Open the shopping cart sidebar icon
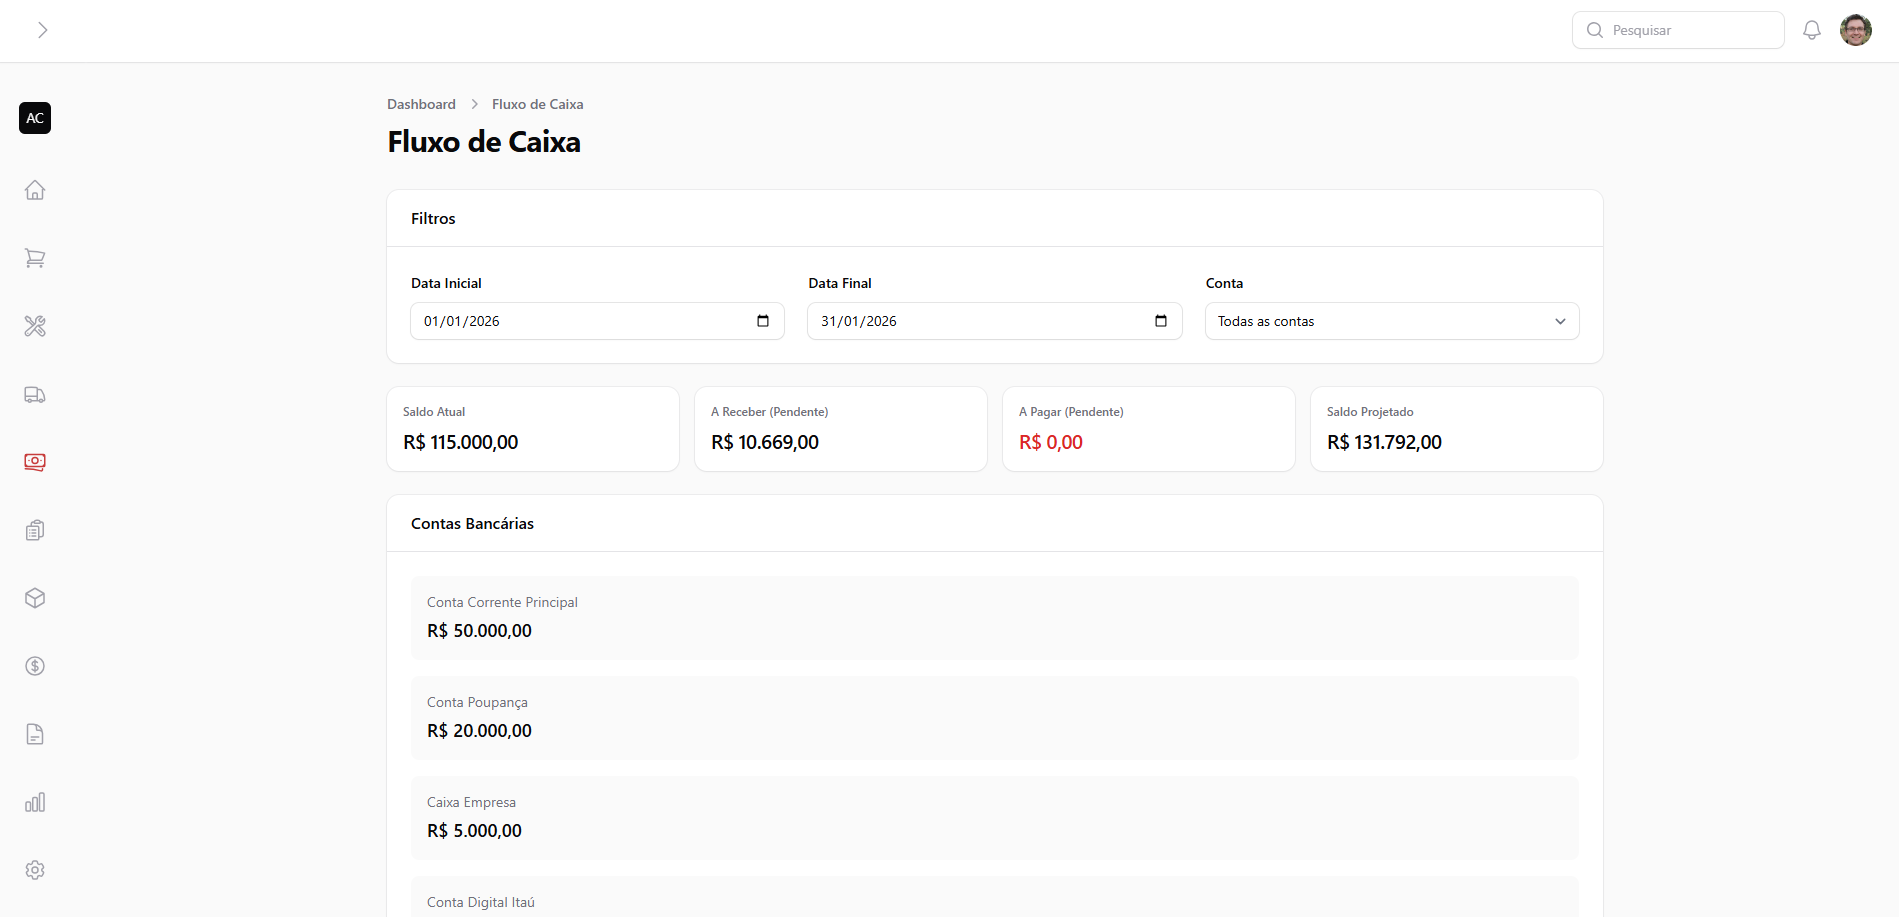 coord(35,258)
